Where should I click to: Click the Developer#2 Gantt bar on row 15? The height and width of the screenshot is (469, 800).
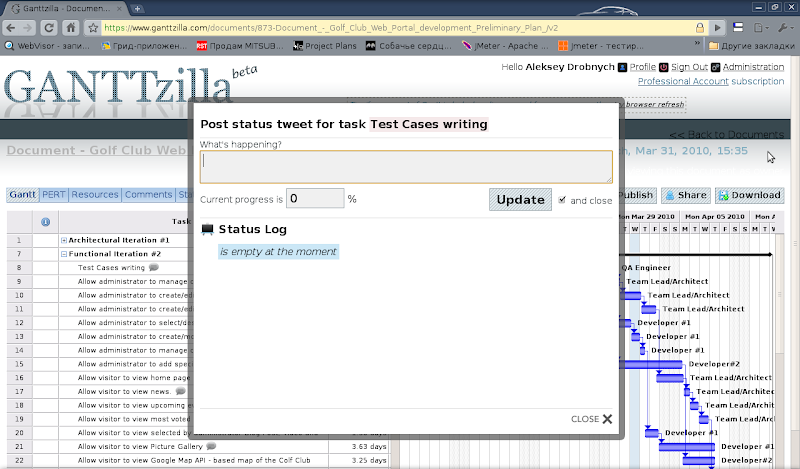651,364
